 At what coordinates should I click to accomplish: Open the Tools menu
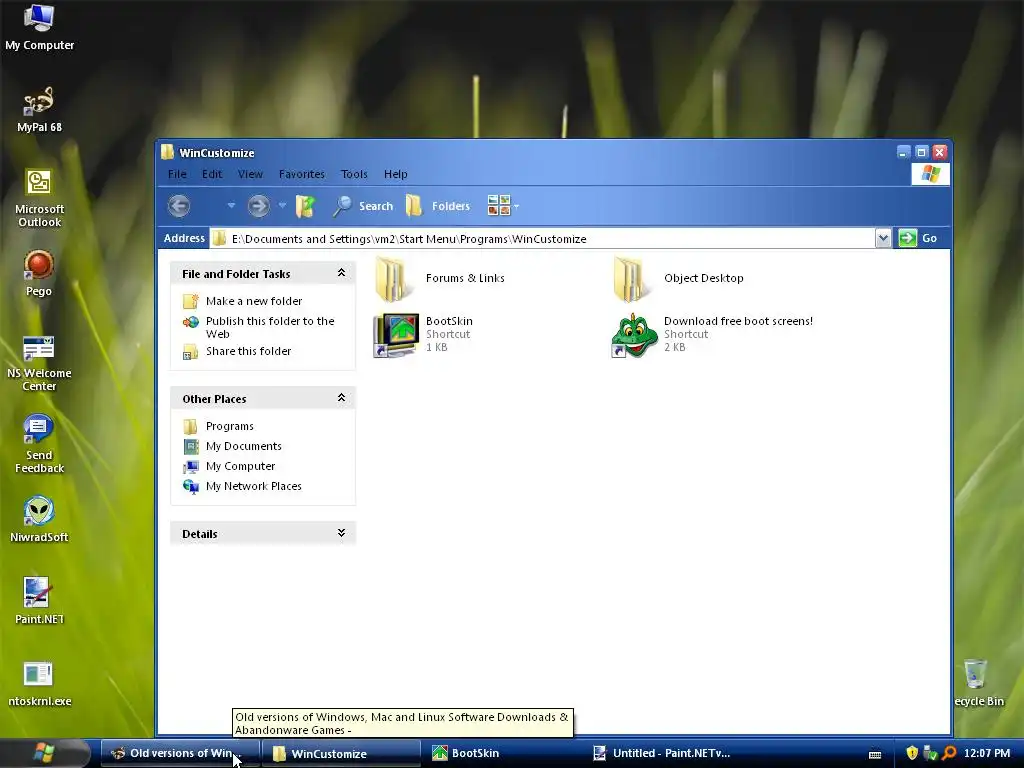[354, 174]
